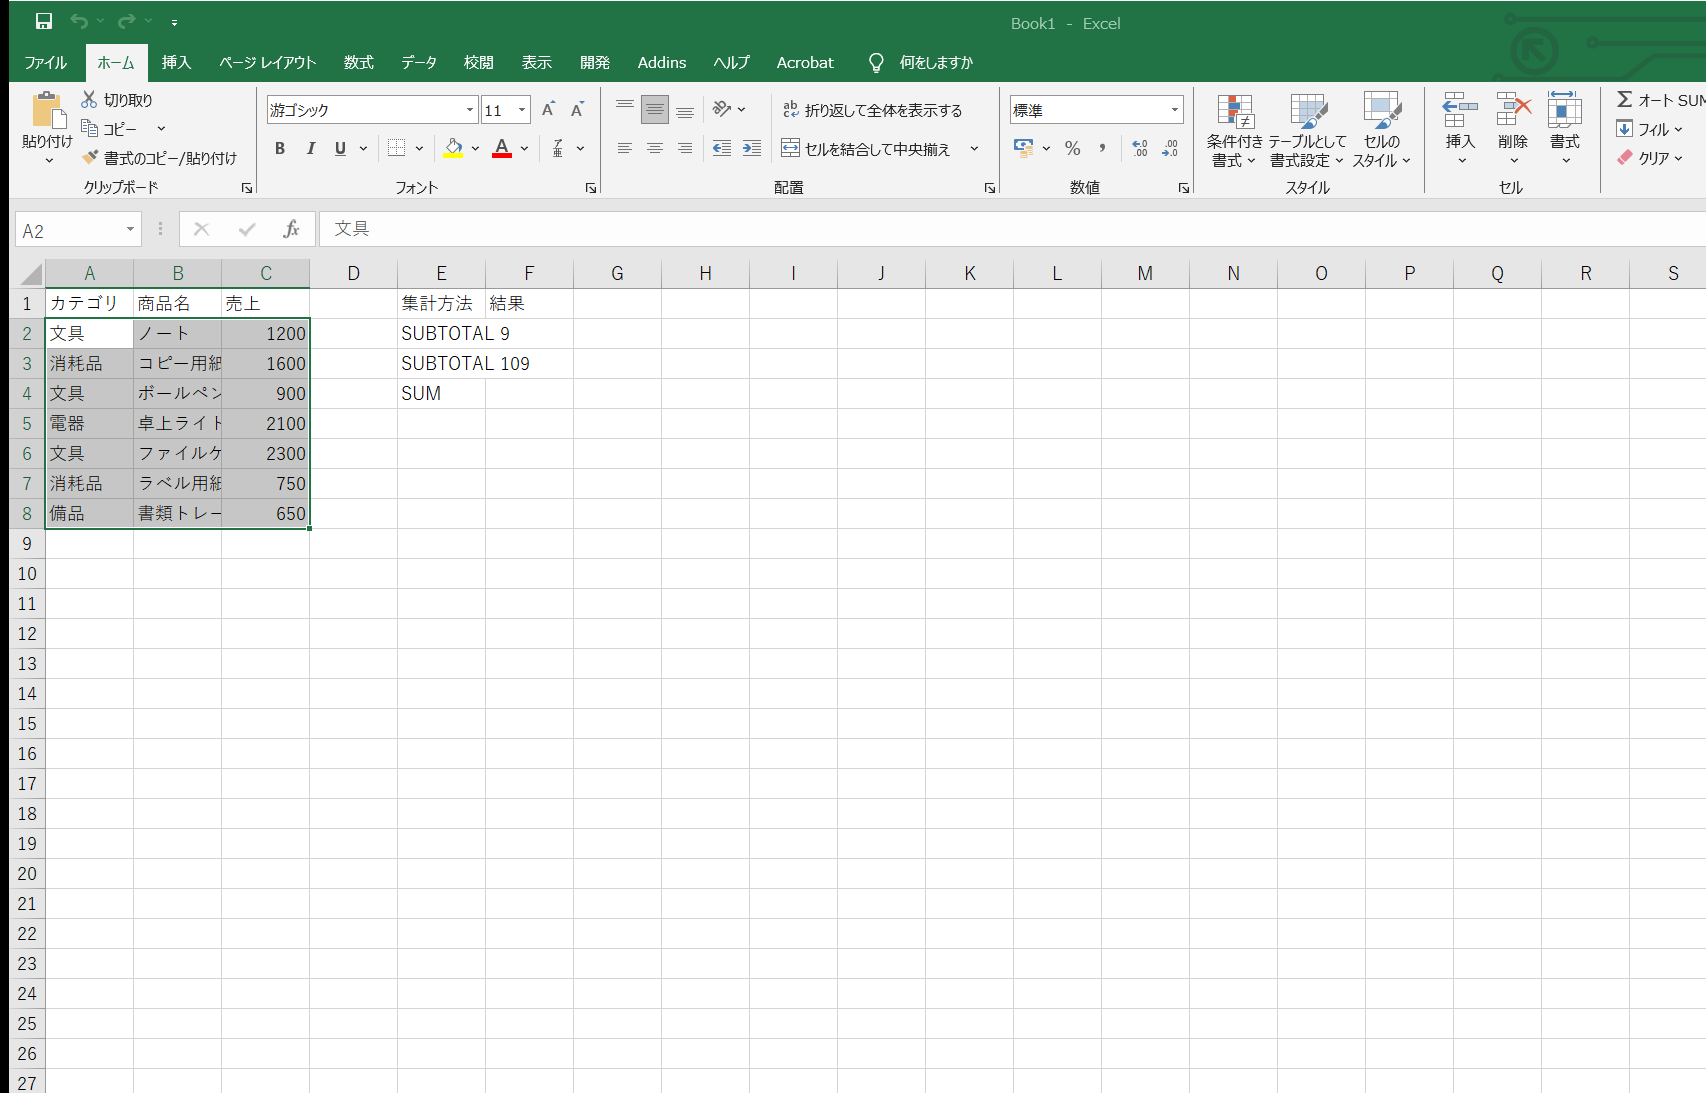Click the Save icon in title bar
The image size is (1706, 1093).
coord(44,21)
